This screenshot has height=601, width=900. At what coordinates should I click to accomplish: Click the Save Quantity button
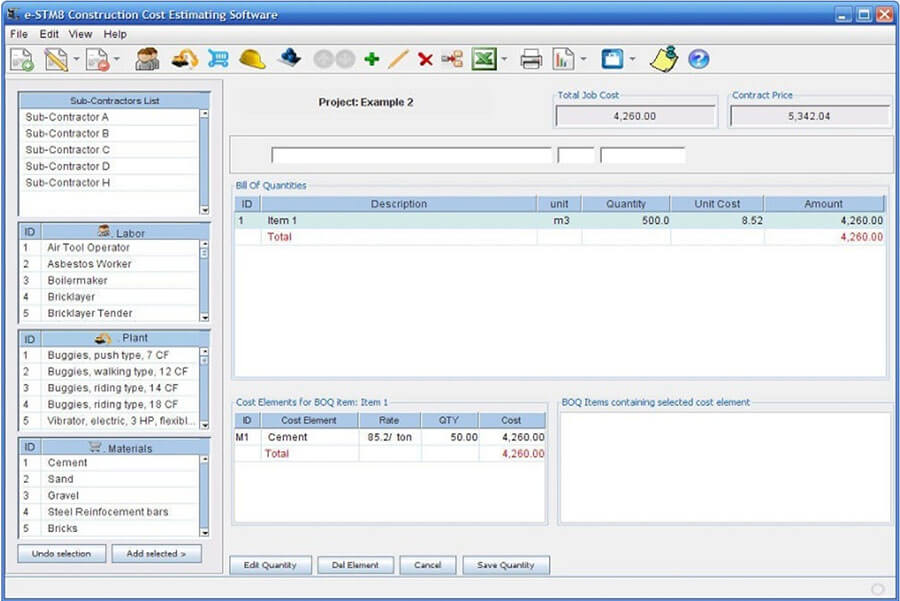point(505,564)
